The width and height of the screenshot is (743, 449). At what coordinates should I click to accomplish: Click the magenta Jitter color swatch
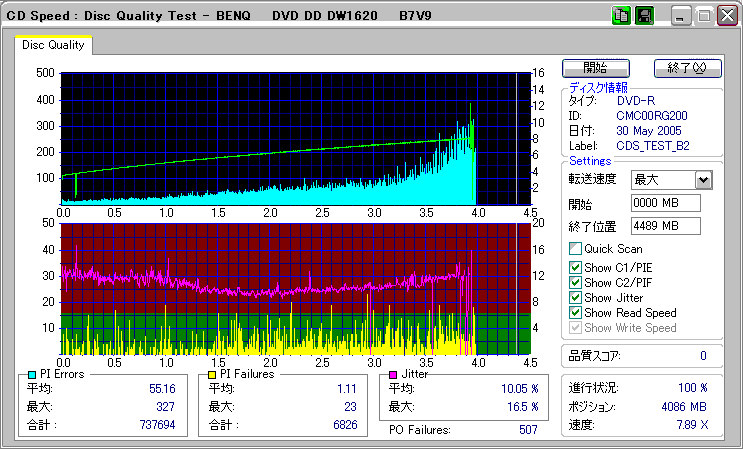point(393,375)
